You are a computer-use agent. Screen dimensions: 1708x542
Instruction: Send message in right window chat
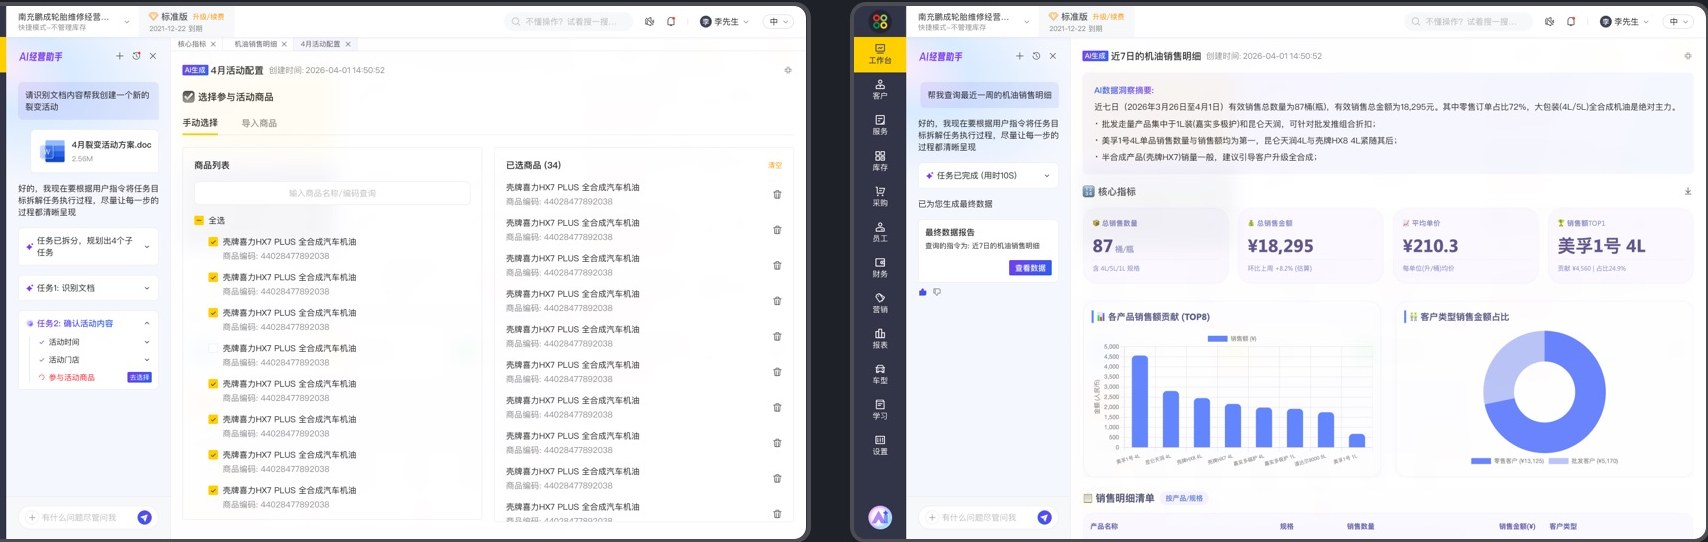pyautogui.click(x=1045, y=517)
